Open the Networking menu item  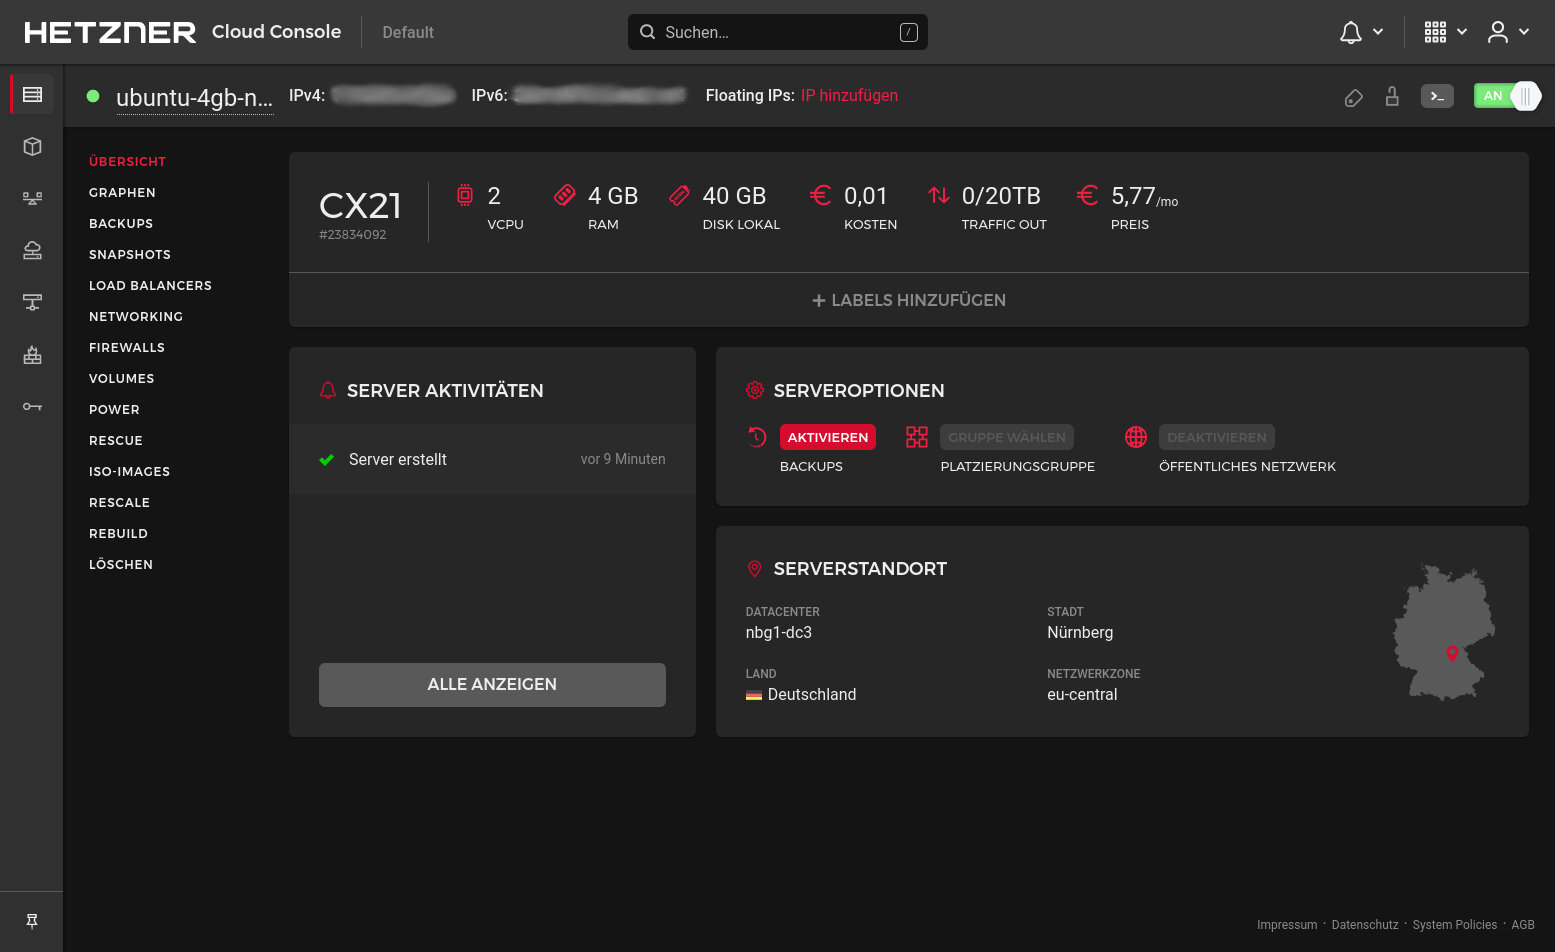pos(136,316)
